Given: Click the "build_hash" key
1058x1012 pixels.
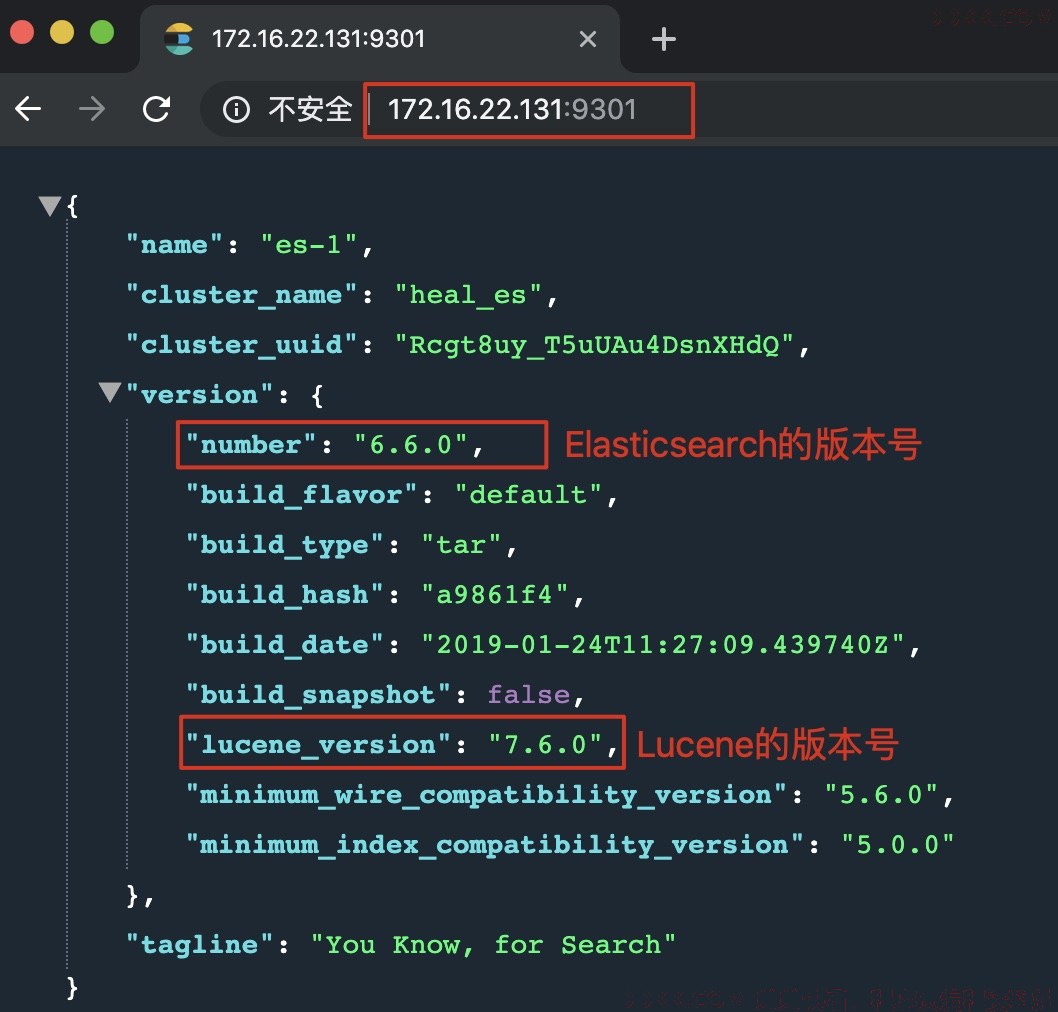Looking at the screenshot, I should pos(284,594).
